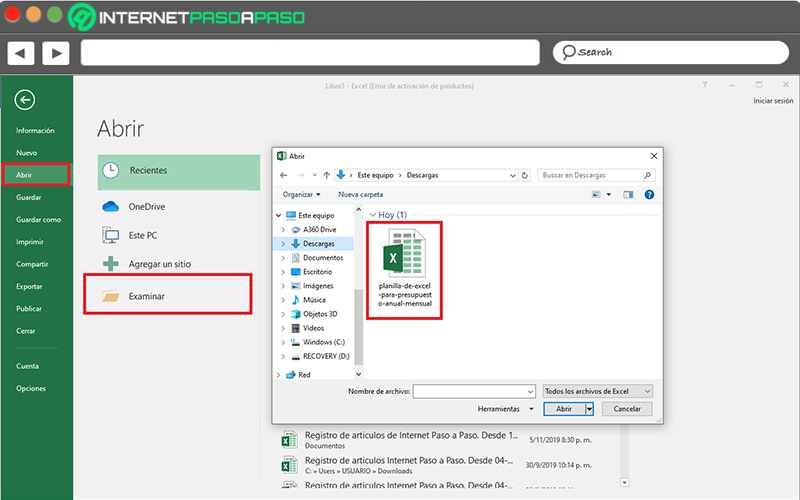
Task: Toggle the preview pane icon
Action: [x=628, y=194]
